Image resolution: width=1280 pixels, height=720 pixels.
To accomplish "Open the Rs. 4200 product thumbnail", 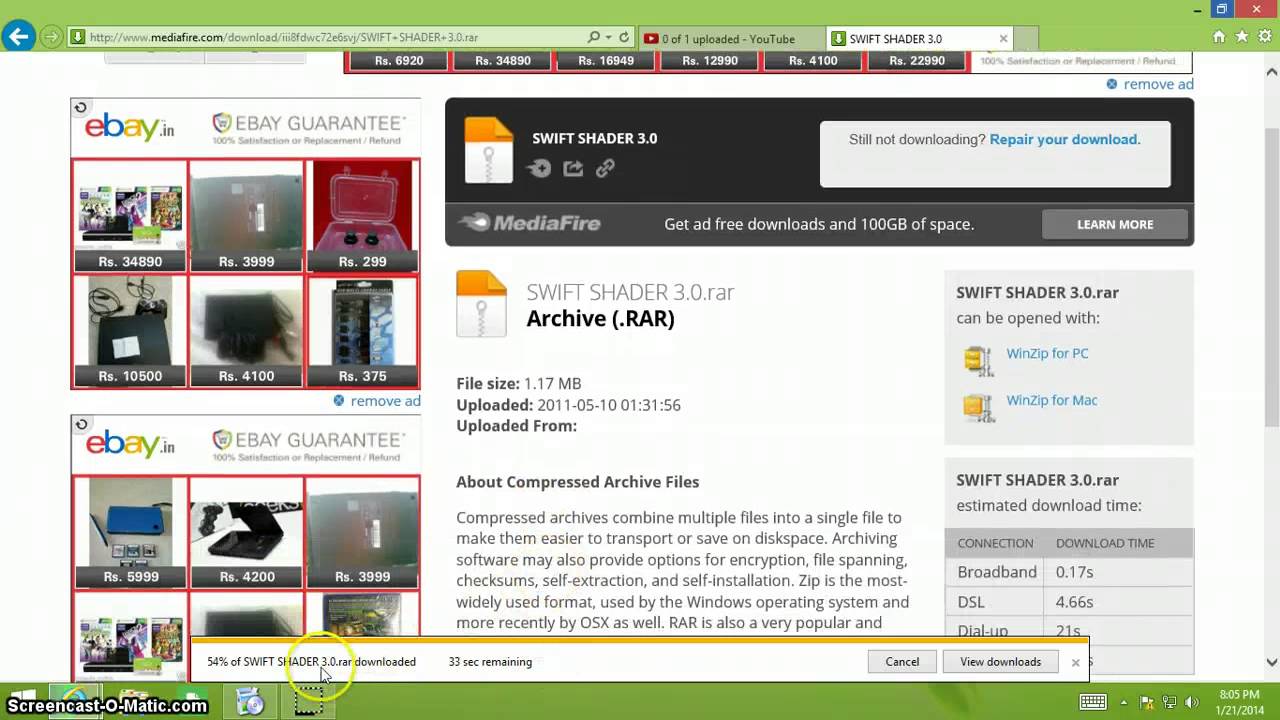I will pos(246,532).
